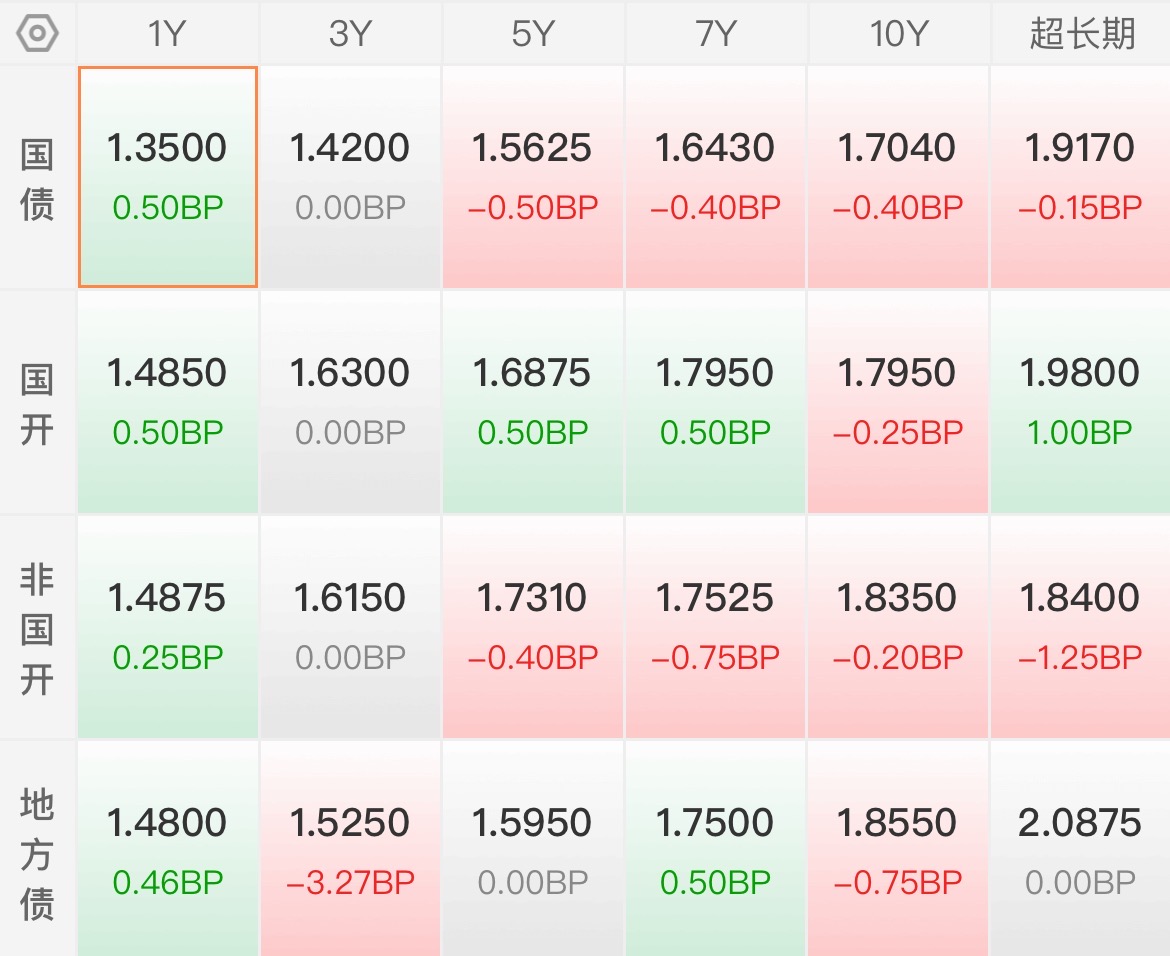
Task: Open the 国债 row label
Action: pos(37,178)
